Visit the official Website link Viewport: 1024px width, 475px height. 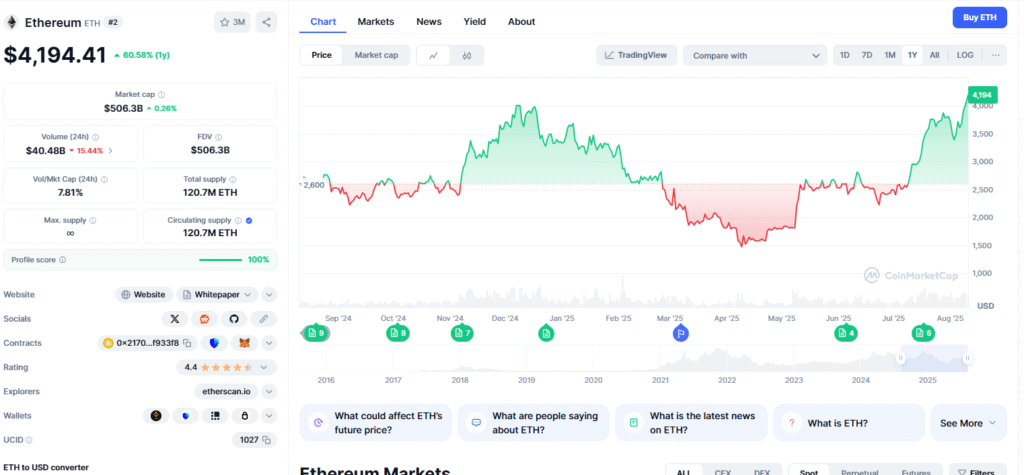coord(144,295)
